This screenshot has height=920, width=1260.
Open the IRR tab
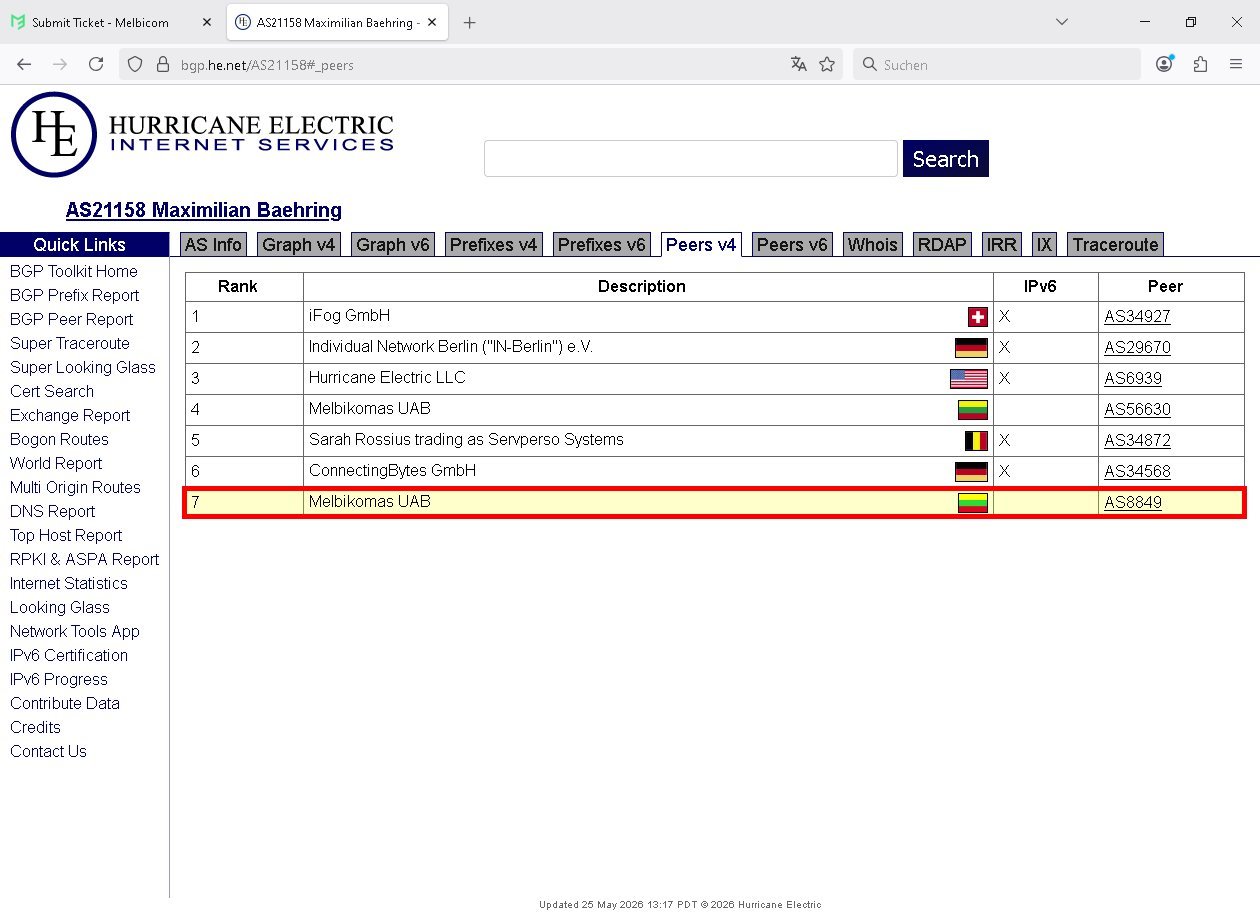point(1002,245)
